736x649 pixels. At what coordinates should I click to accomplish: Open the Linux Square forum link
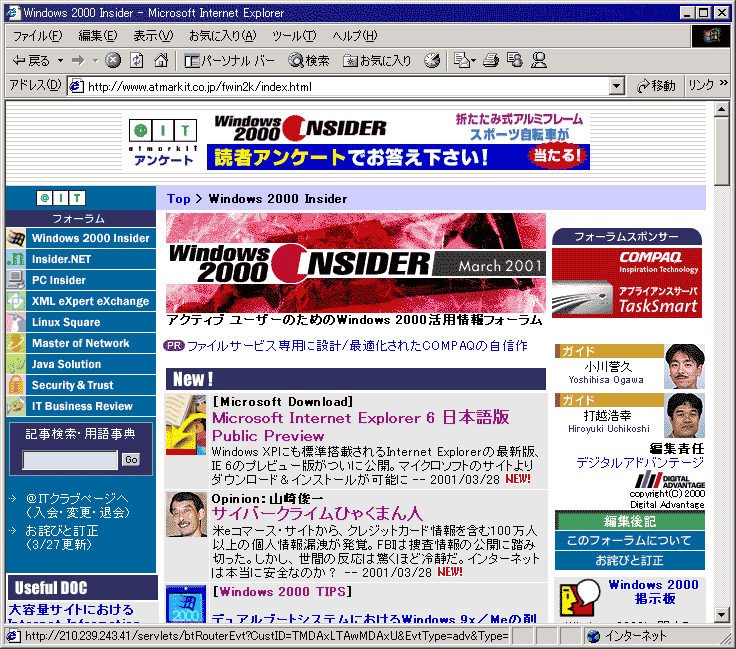(66, 322)
